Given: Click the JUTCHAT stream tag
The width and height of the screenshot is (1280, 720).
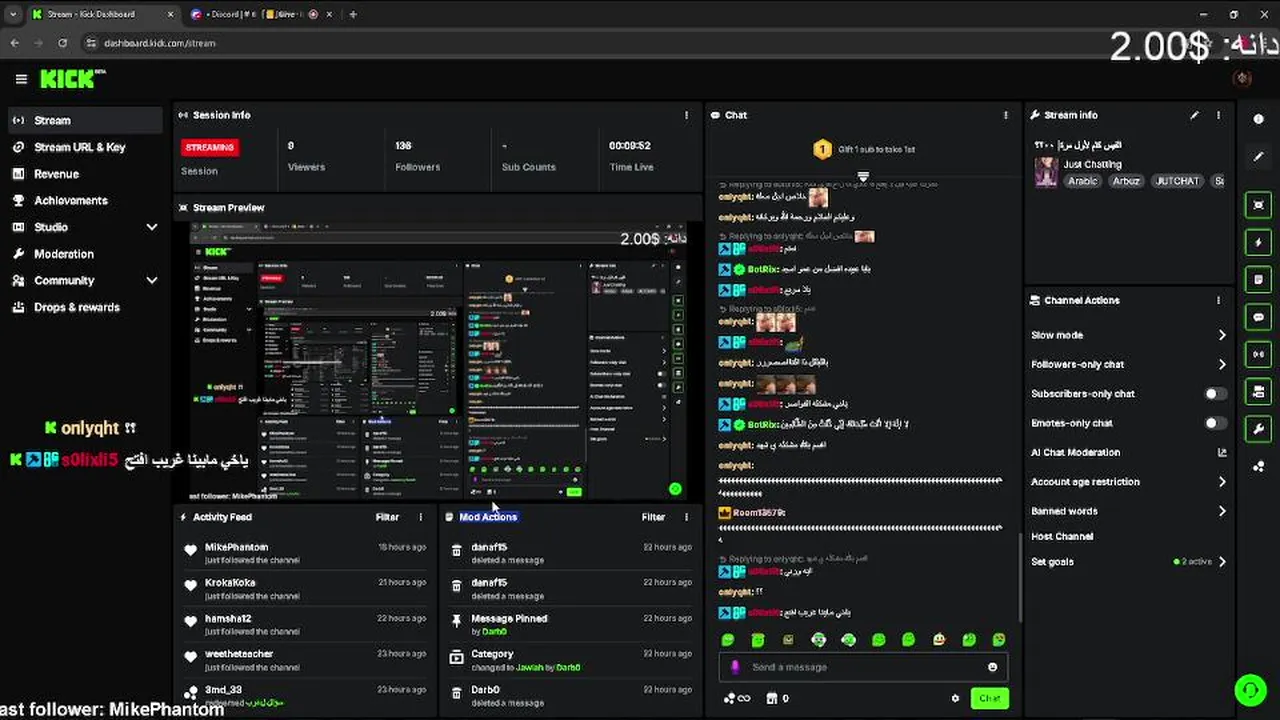Looking at the screenshot, I should pyautogui.click(x=1177, y=181).
